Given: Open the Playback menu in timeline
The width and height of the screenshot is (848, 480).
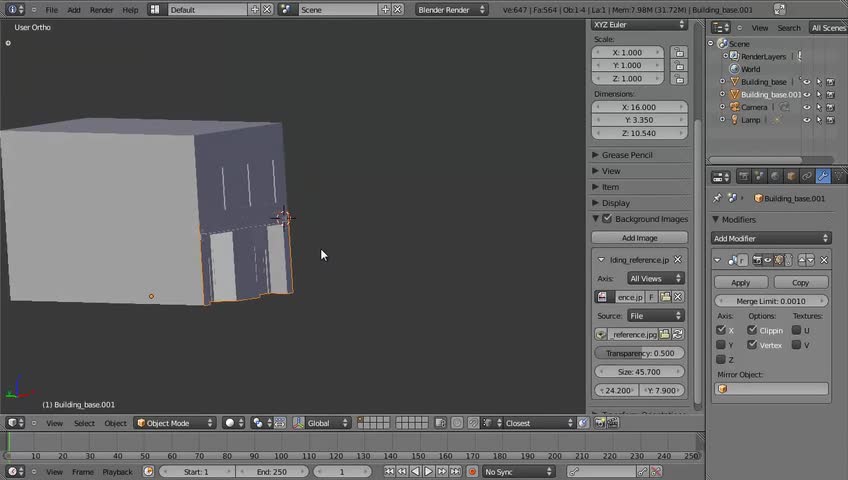Looking at the screenshot, I should [117, 472].
